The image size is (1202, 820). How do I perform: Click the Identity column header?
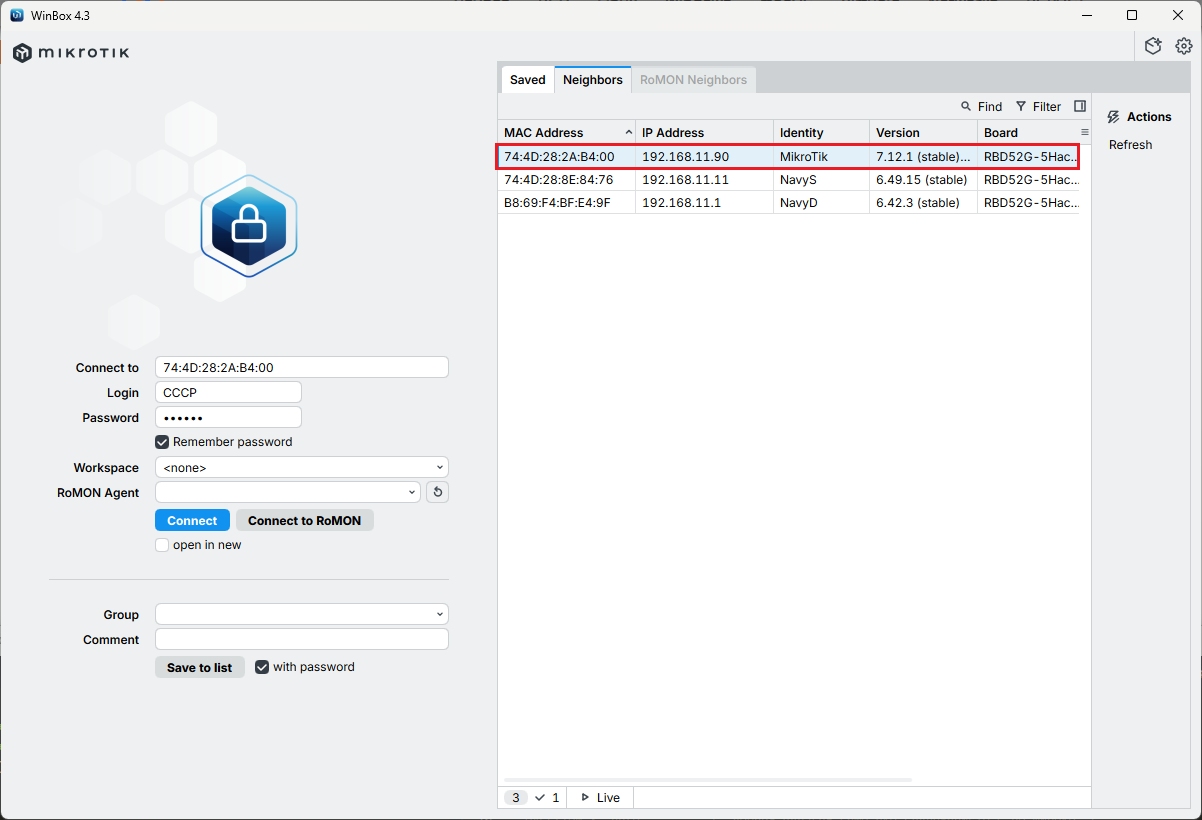coord(822,132)
